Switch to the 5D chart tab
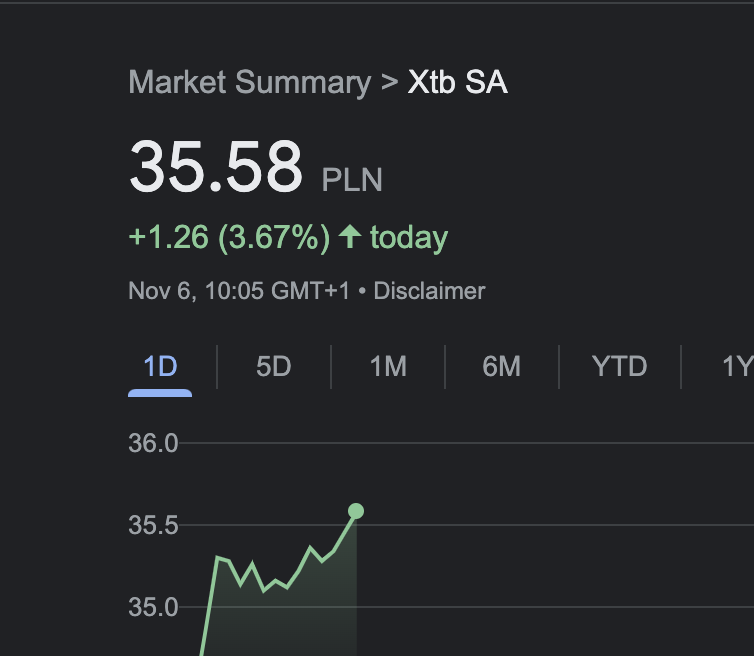754x656 pixels. (273, 367)
